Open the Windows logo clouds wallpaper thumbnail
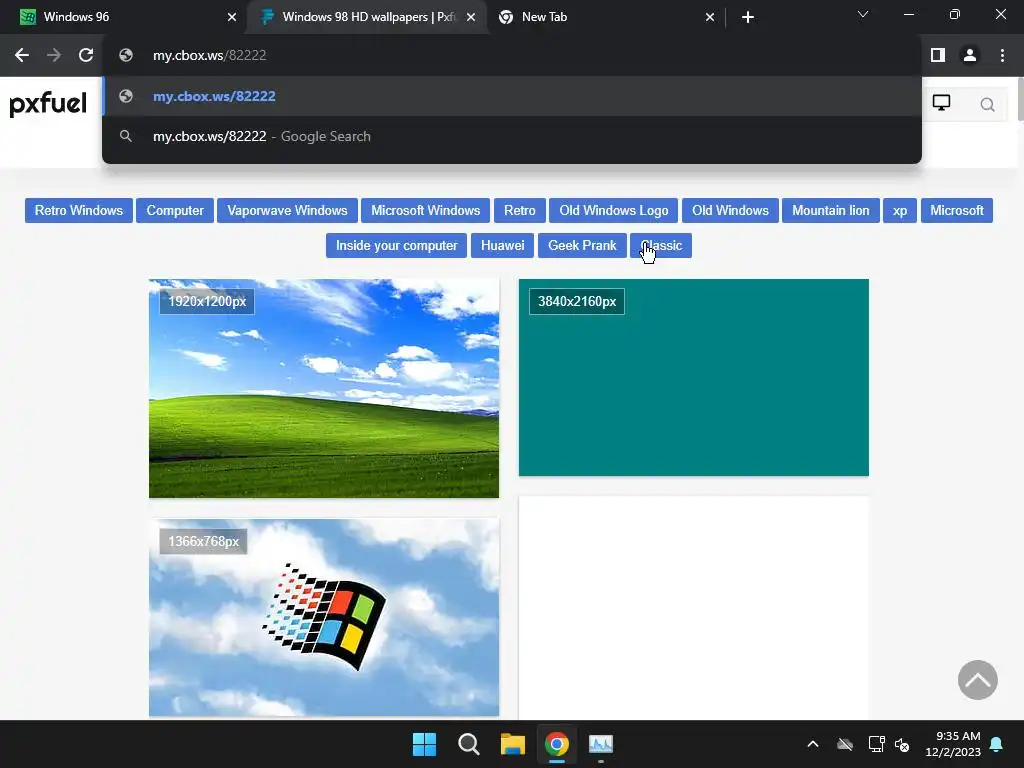Screen dimensions: 1024x768 pyautogui.click(x=324, y=617)
